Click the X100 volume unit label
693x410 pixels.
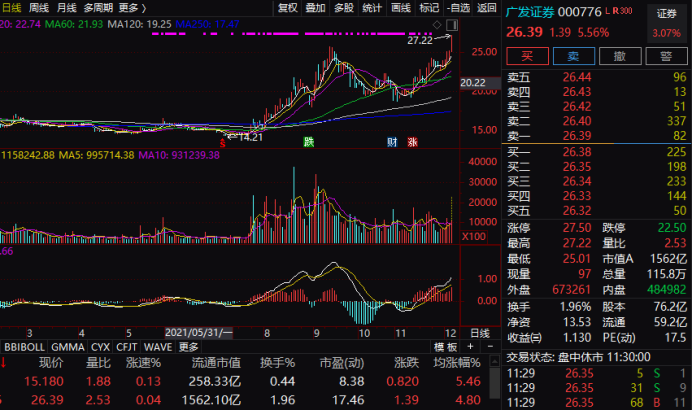click(473, 236)
